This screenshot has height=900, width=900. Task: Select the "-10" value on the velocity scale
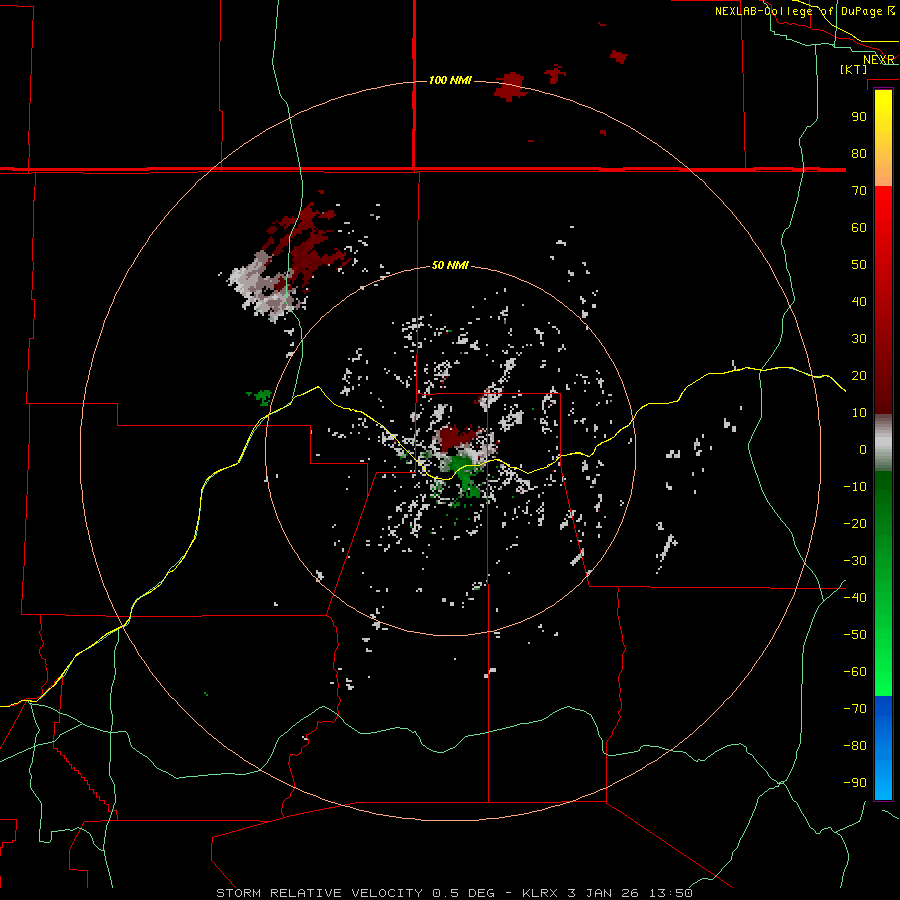click(x=855, y=487)
